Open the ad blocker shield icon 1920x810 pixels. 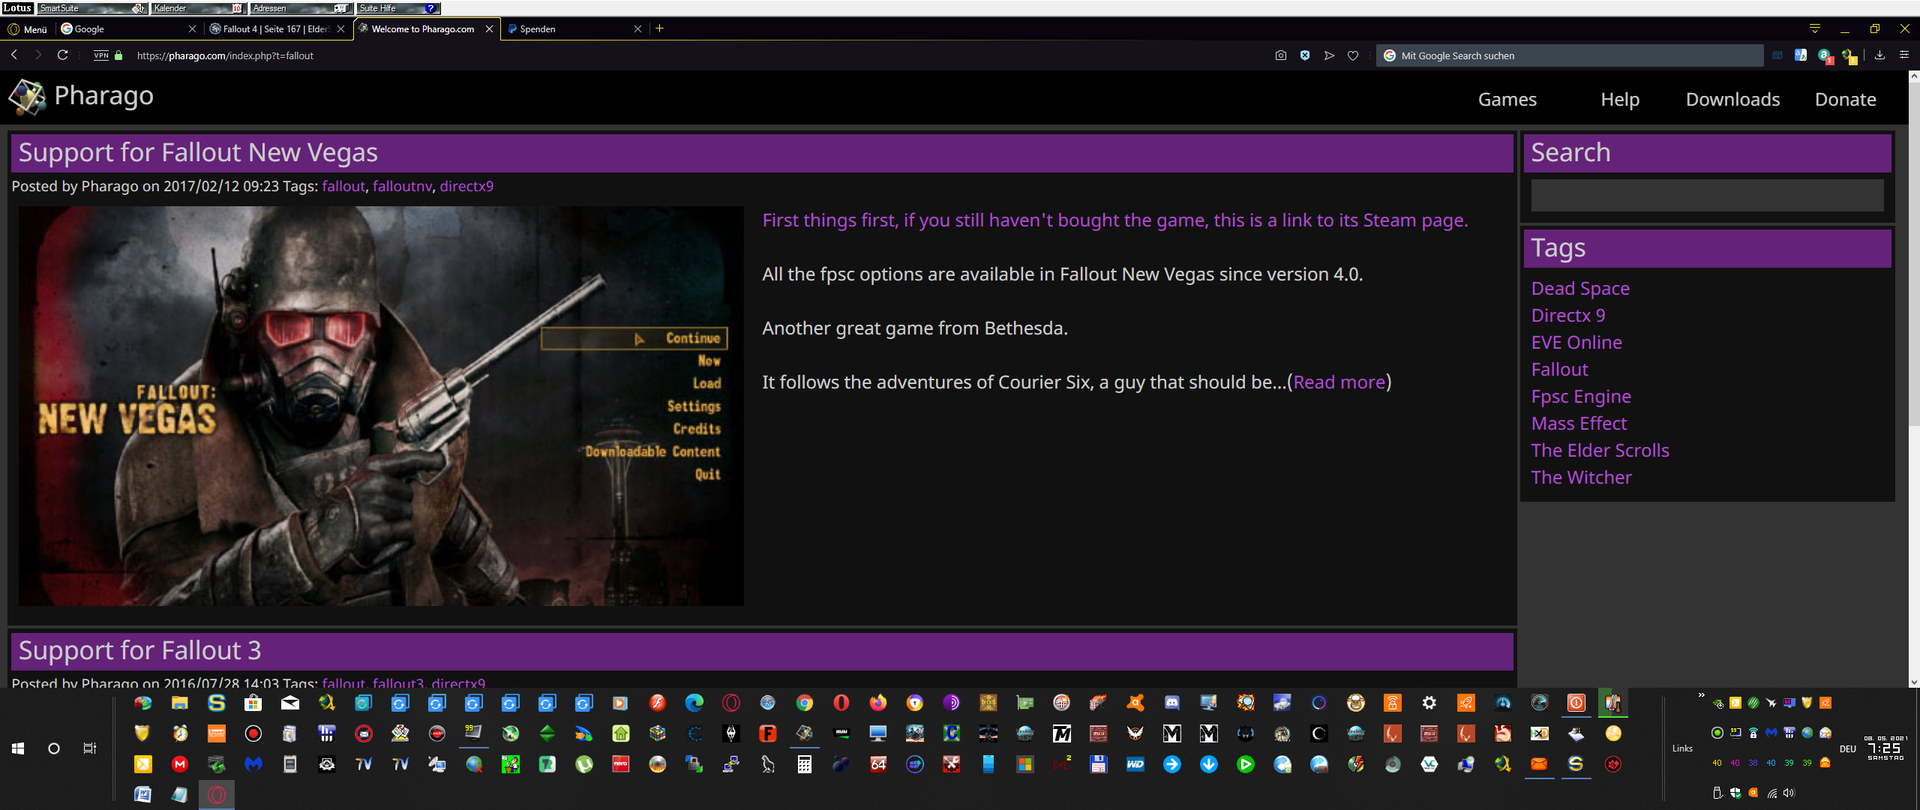click(x=1305, y=56)
